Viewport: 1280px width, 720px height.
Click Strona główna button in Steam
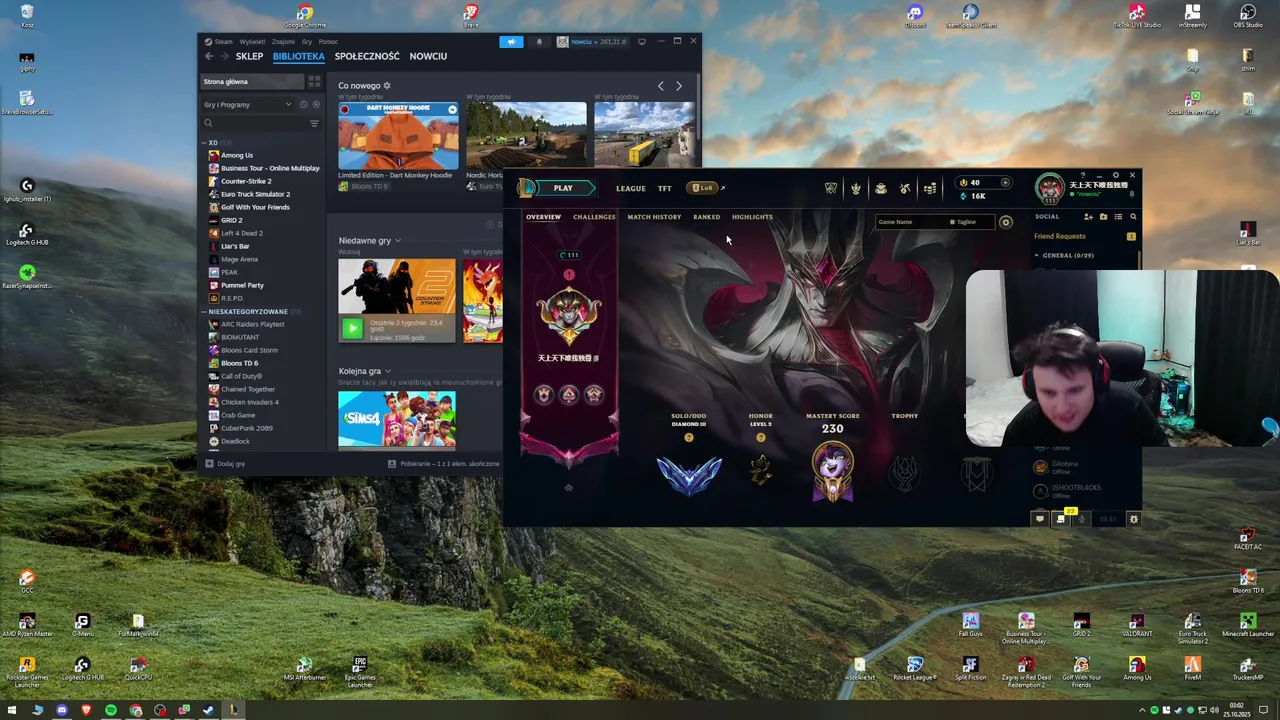[x=252, y=82]
